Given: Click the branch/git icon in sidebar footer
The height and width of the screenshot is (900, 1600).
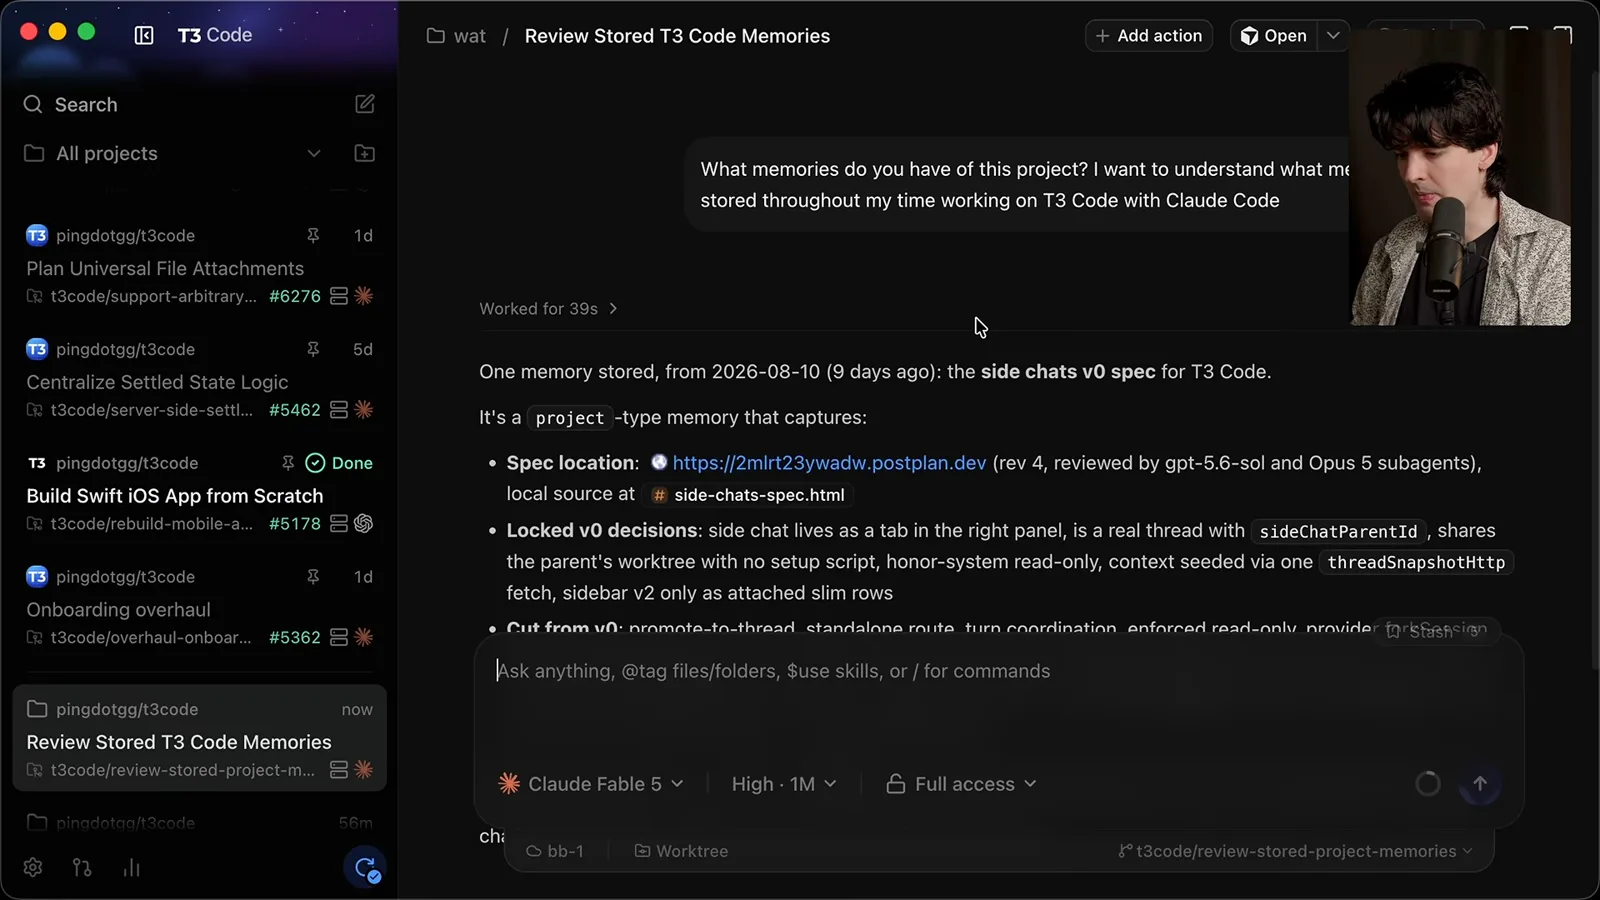Looking at the screenshot, I should [x=82, y=867].
